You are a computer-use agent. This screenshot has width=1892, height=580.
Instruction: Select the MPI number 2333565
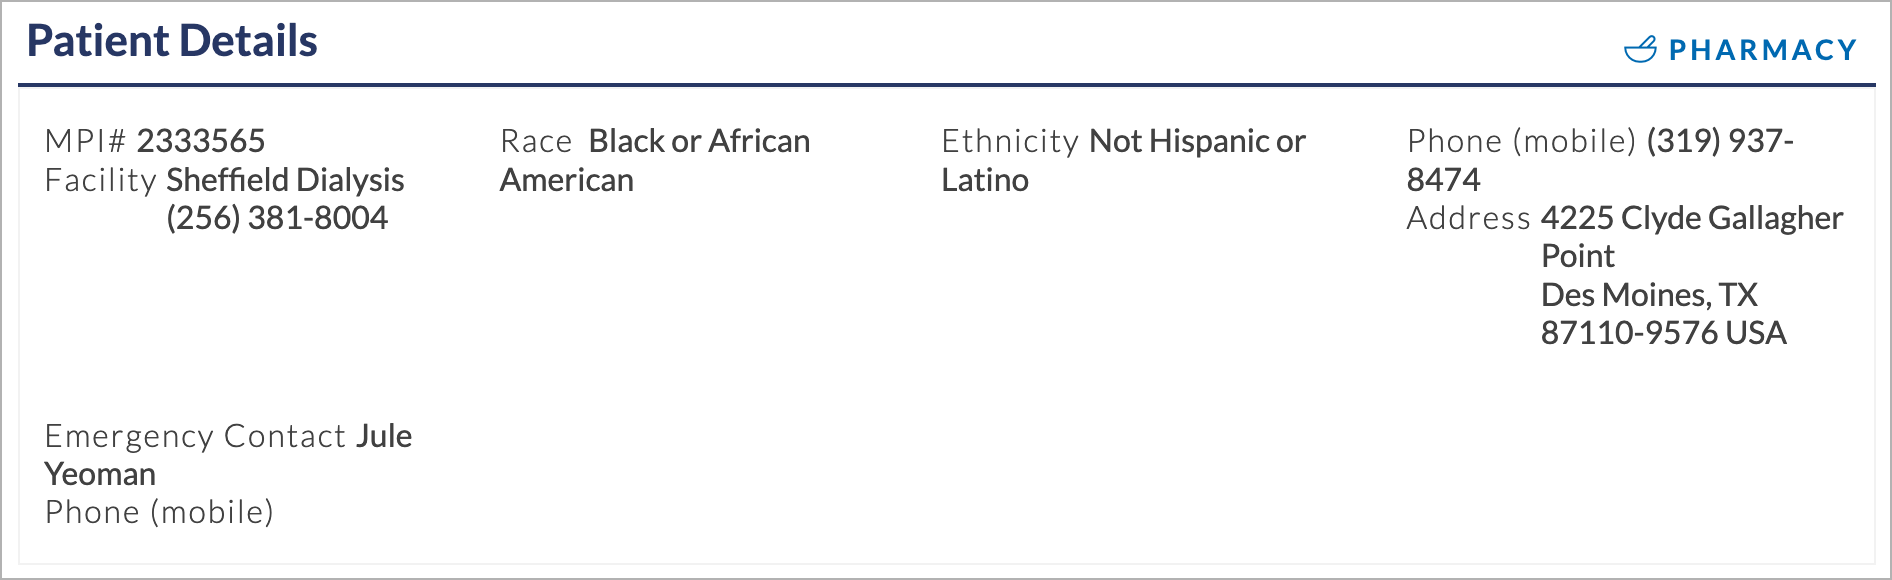coord(201,141)
